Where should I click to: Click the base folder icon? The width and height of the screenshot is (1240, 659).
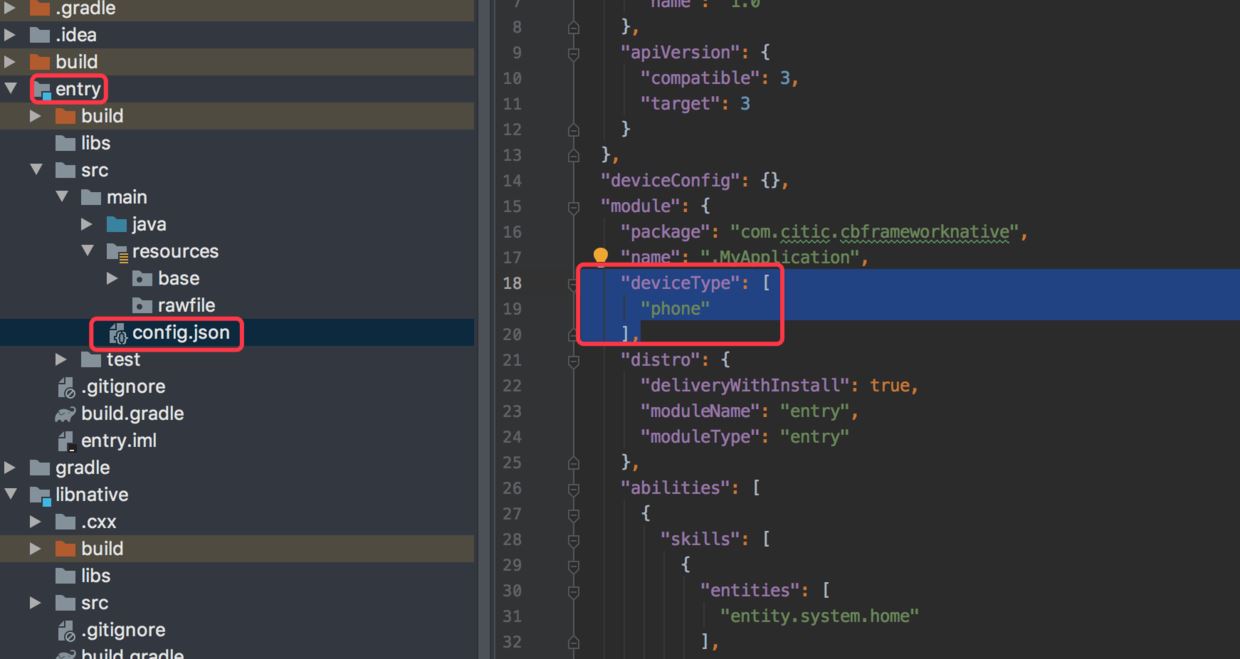coord(142,278)
